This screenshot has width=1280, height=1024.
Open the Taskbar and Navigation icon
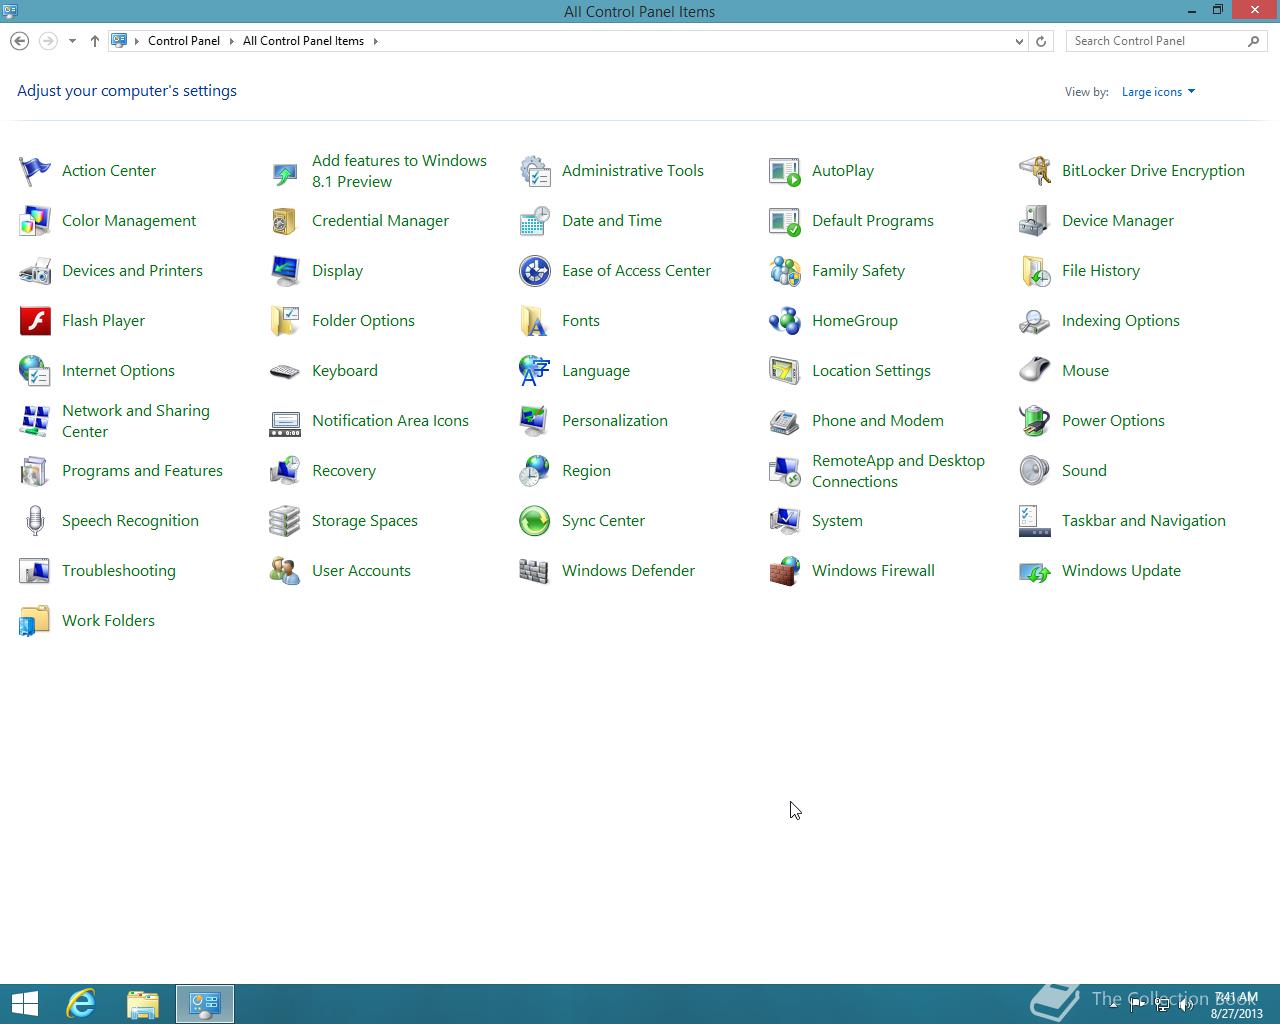coord(1035,521)
